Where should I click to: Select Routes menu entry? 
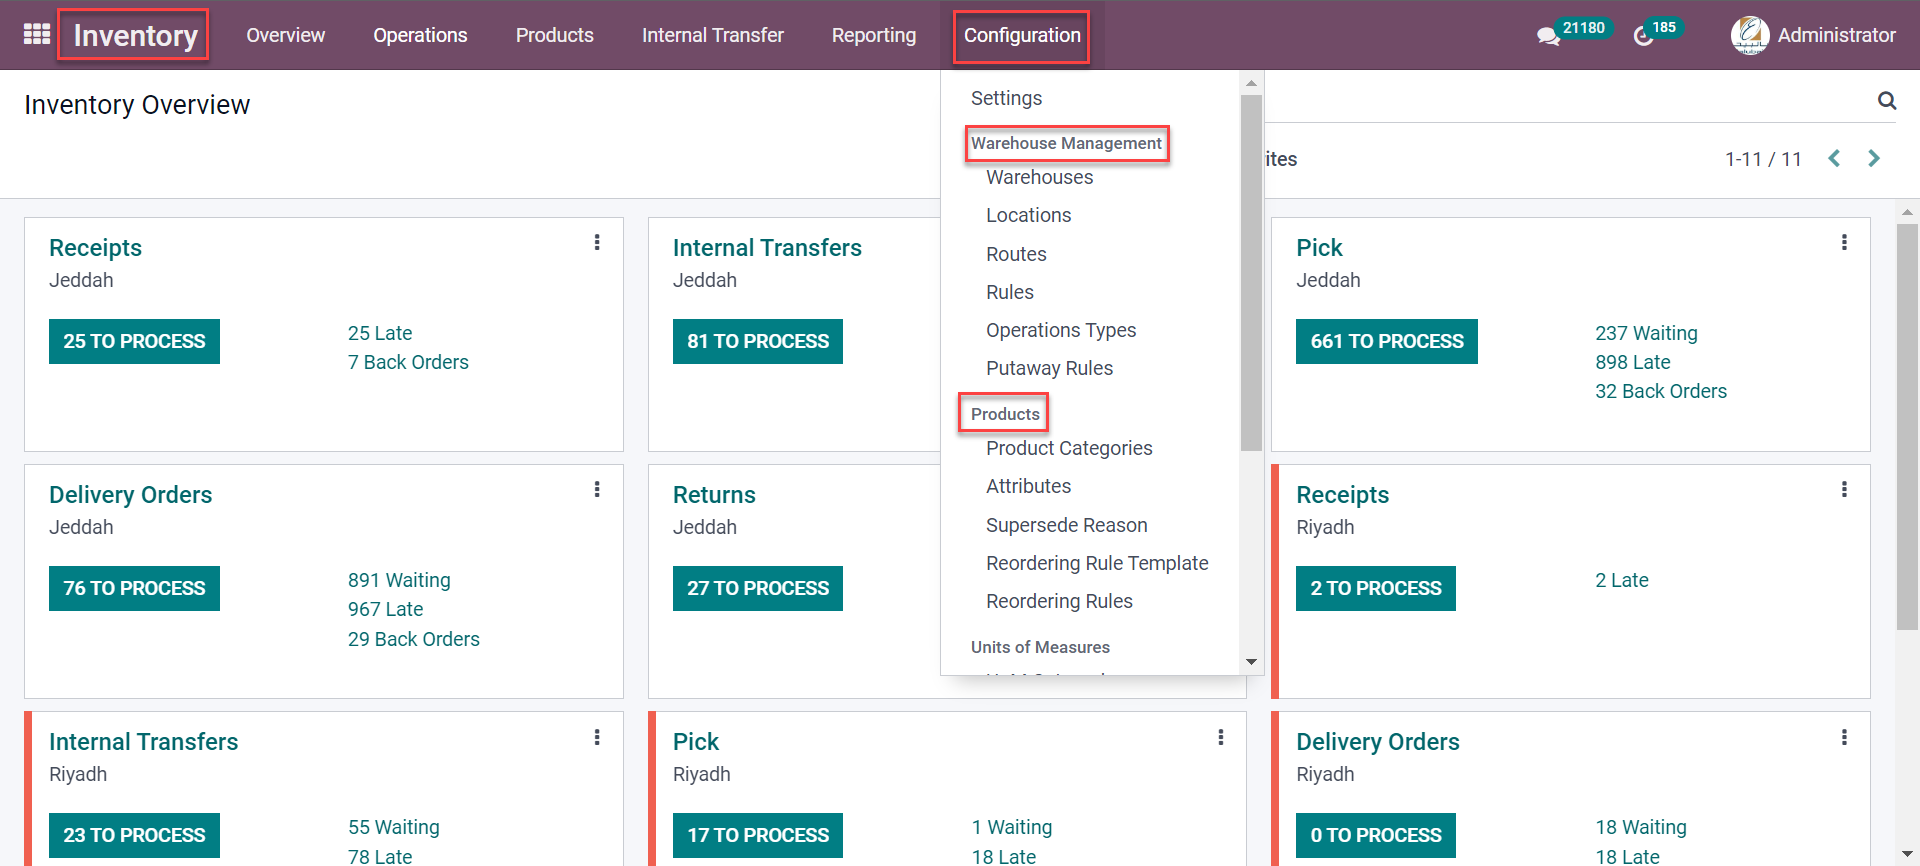[1016, 254]
